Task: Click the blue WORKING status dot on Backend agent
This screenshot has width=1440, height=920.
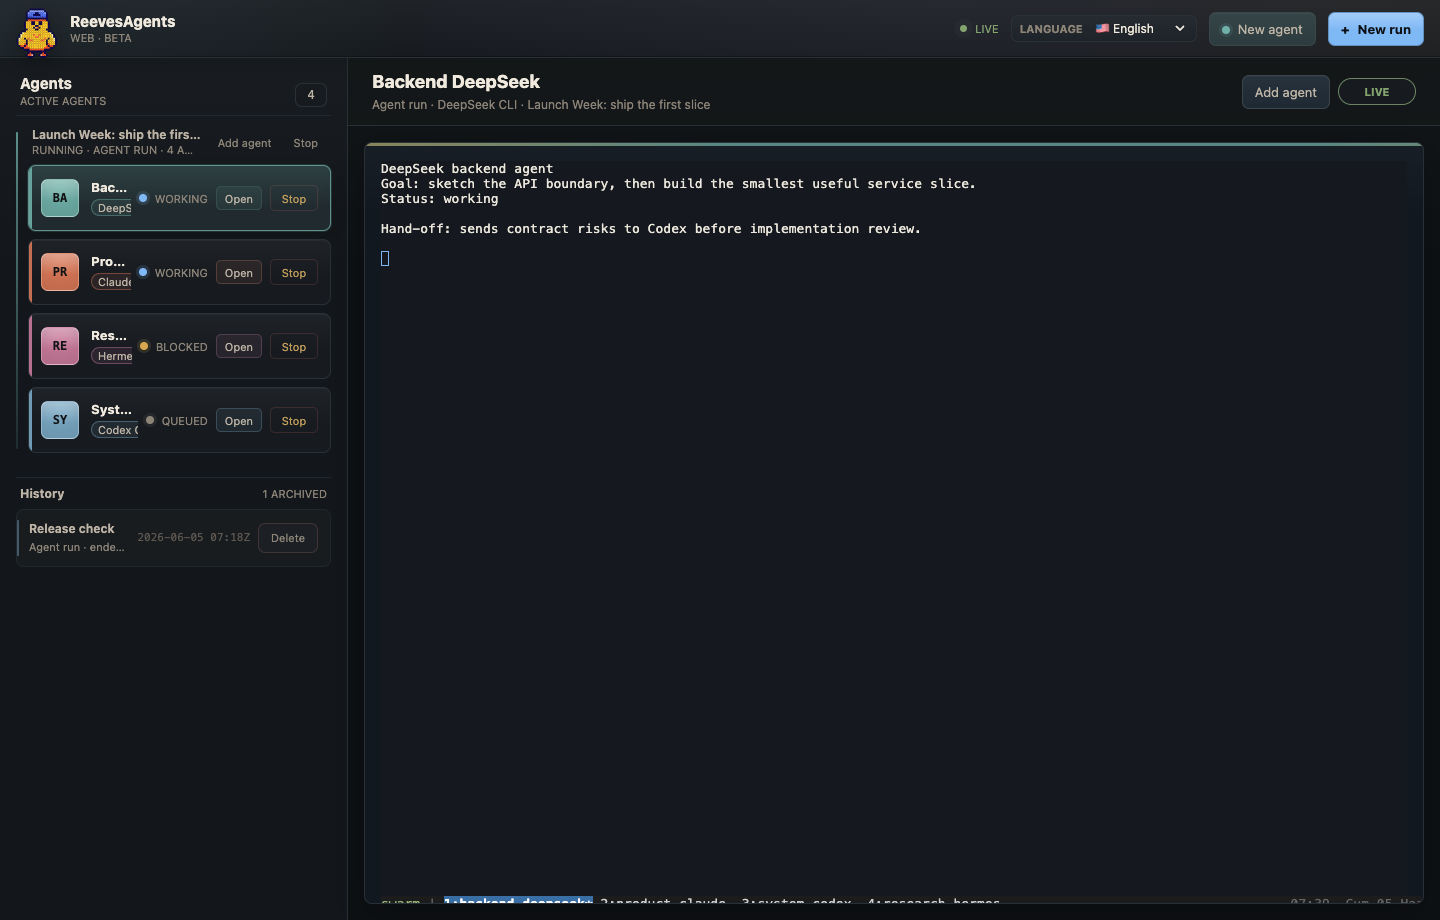Action: click(x=143, y=198)
